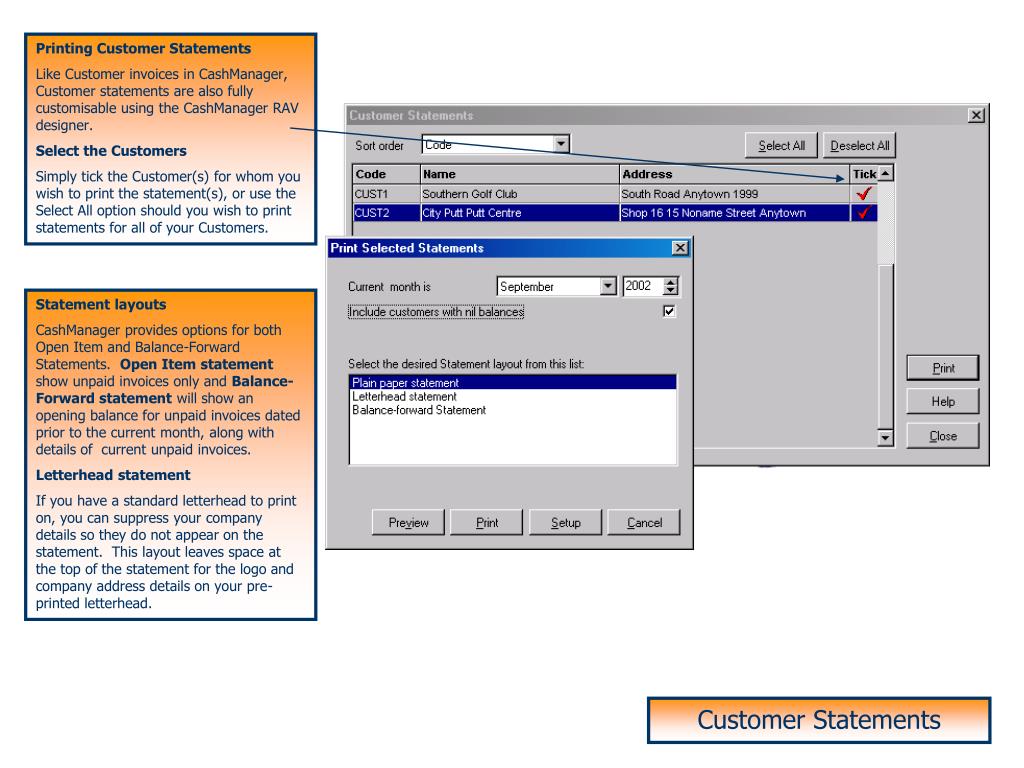Image resolution: width=1024 pixels, height=768 pixels.
Task: Close Customer Statements window with X icon
Action: point(976,116)
